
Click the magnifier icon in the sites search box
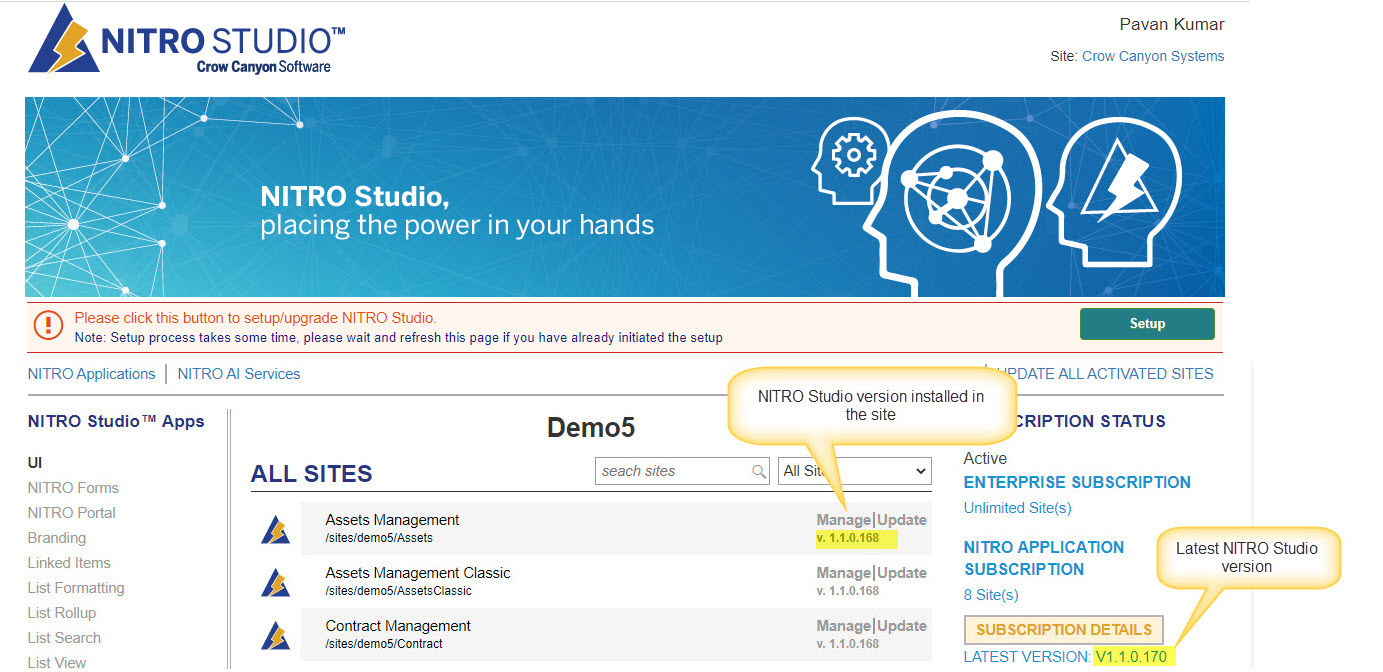[759, 471]
